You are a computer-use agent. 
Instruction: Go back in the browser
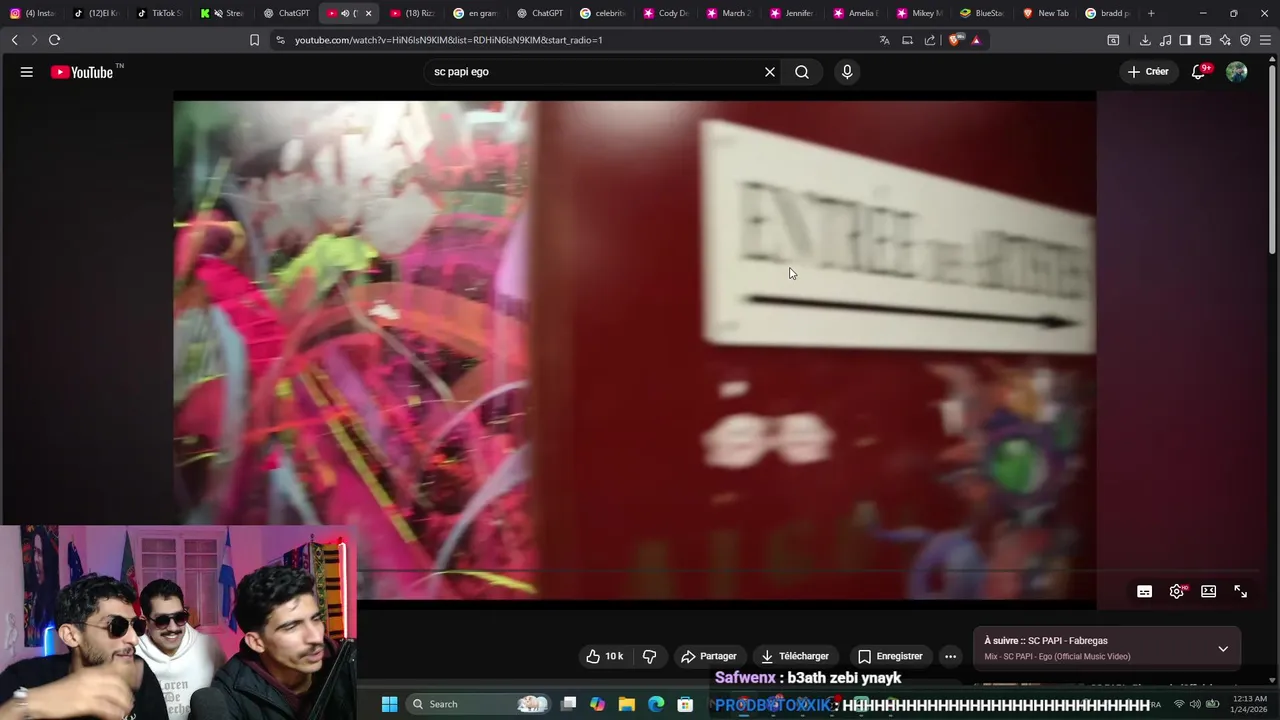[x=14, y=40]
